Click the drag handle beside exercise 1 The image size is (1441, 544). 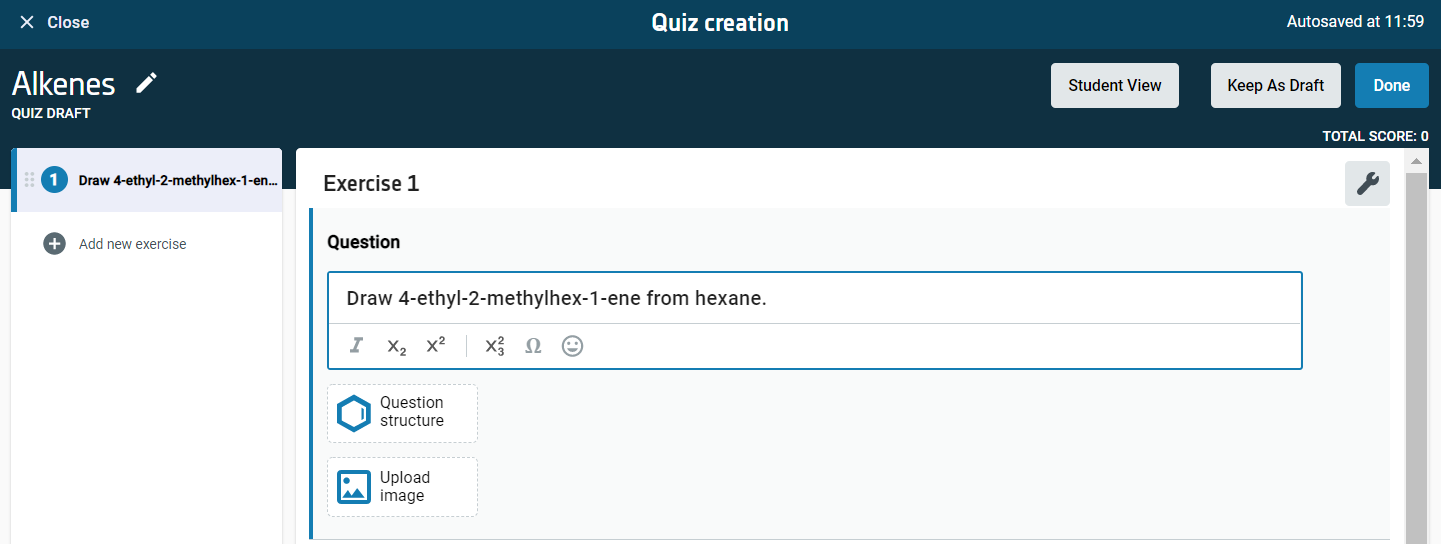(29, 180)
